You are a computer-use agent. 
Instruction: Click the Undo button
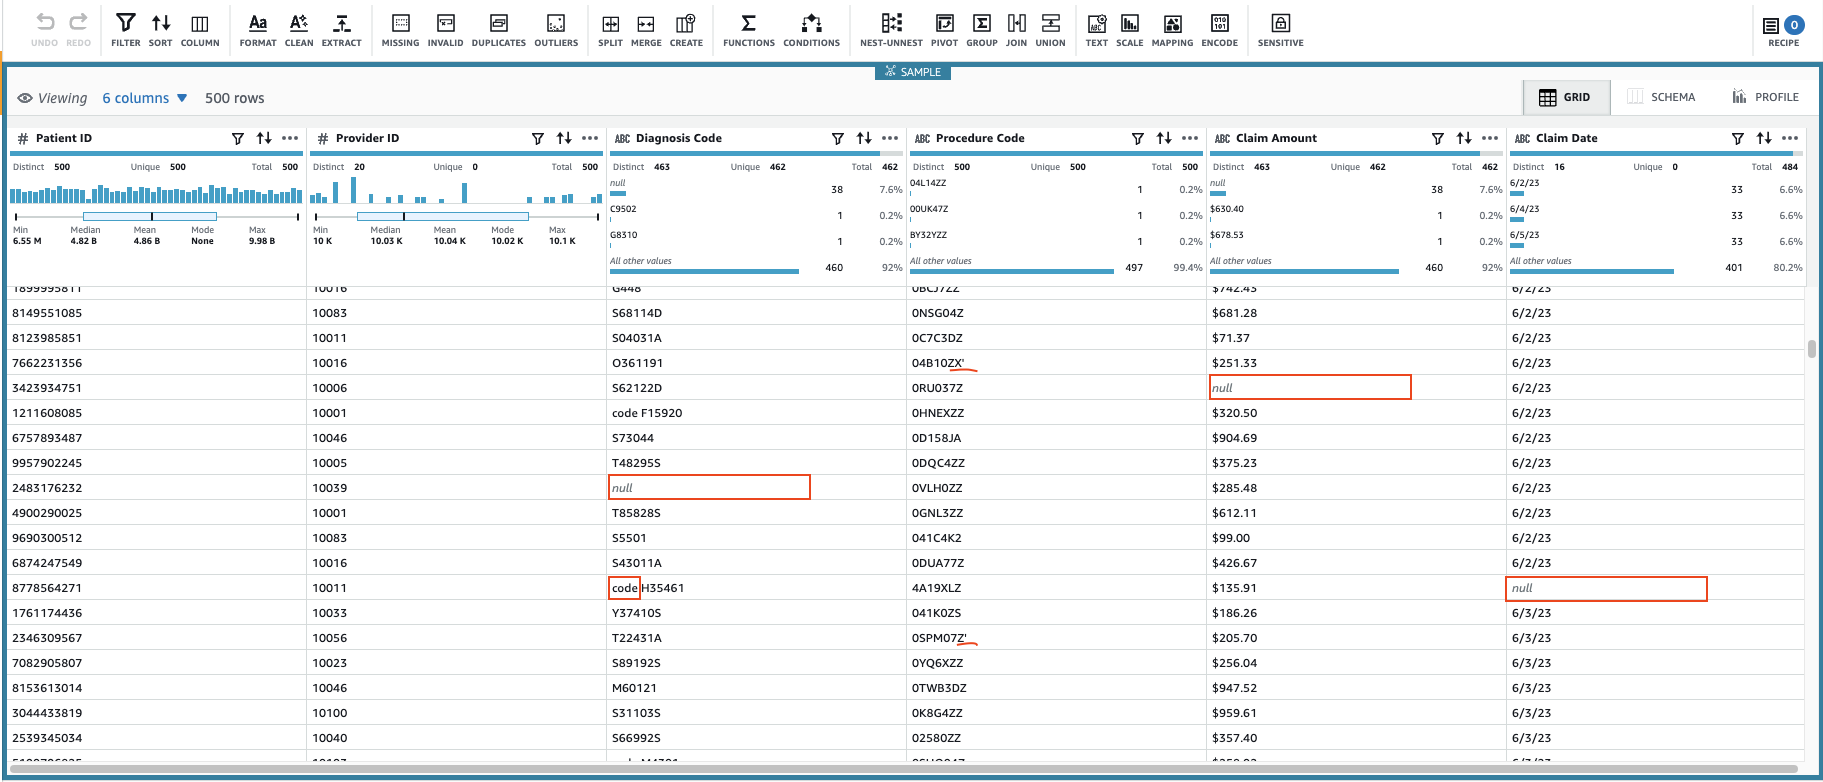pyautogui.click(x=44, y=29)
